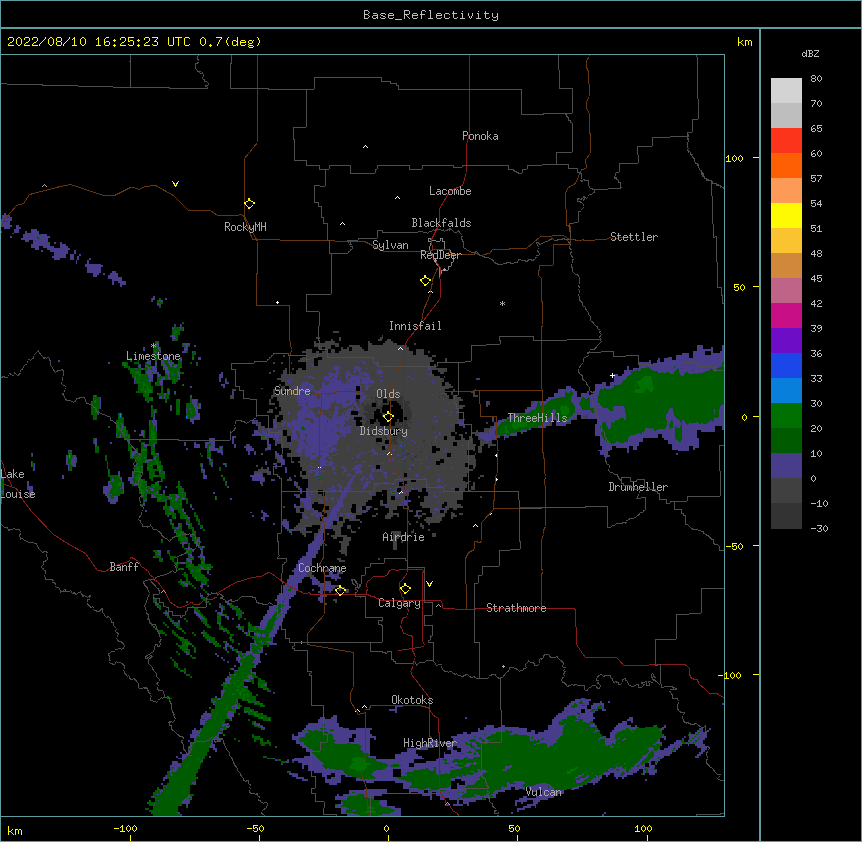The height and width of the screenshot is (842, 862).
Task: Click the Drumheller label
Action: coord(638,487)
